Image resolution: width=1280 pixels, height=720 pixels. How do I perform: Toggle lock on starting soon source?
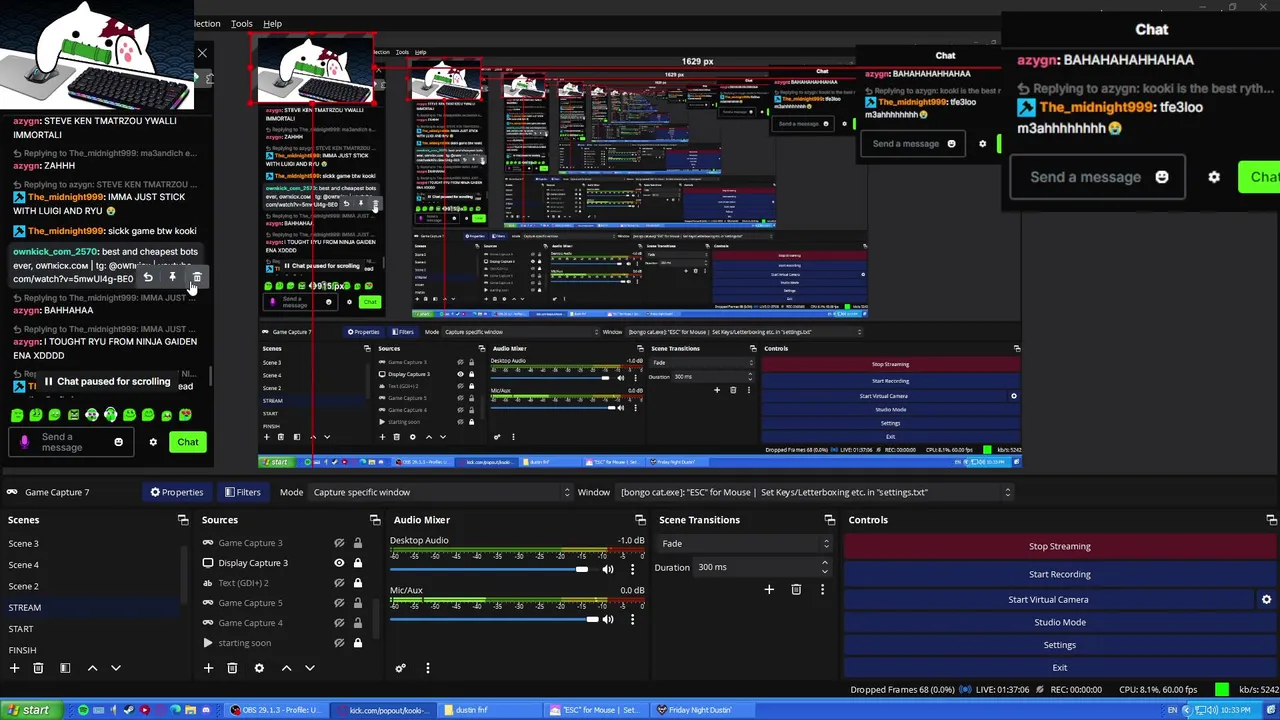[357, 643]
